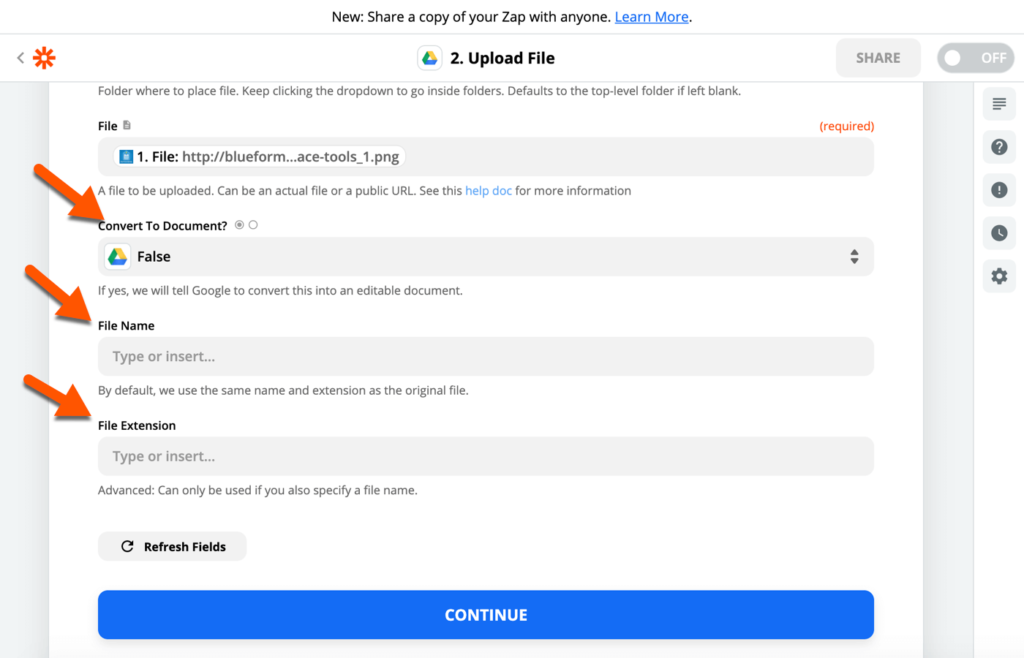Expand the Convert To Document False dropdown
This screenshot has height=658, width=1024.
(486, 257)
